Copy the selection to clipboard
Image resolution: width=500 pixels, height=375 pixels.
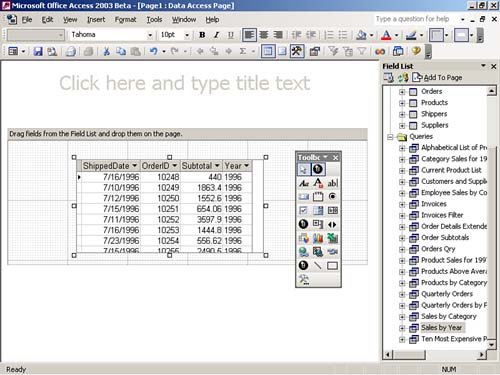tap(121, 51)
